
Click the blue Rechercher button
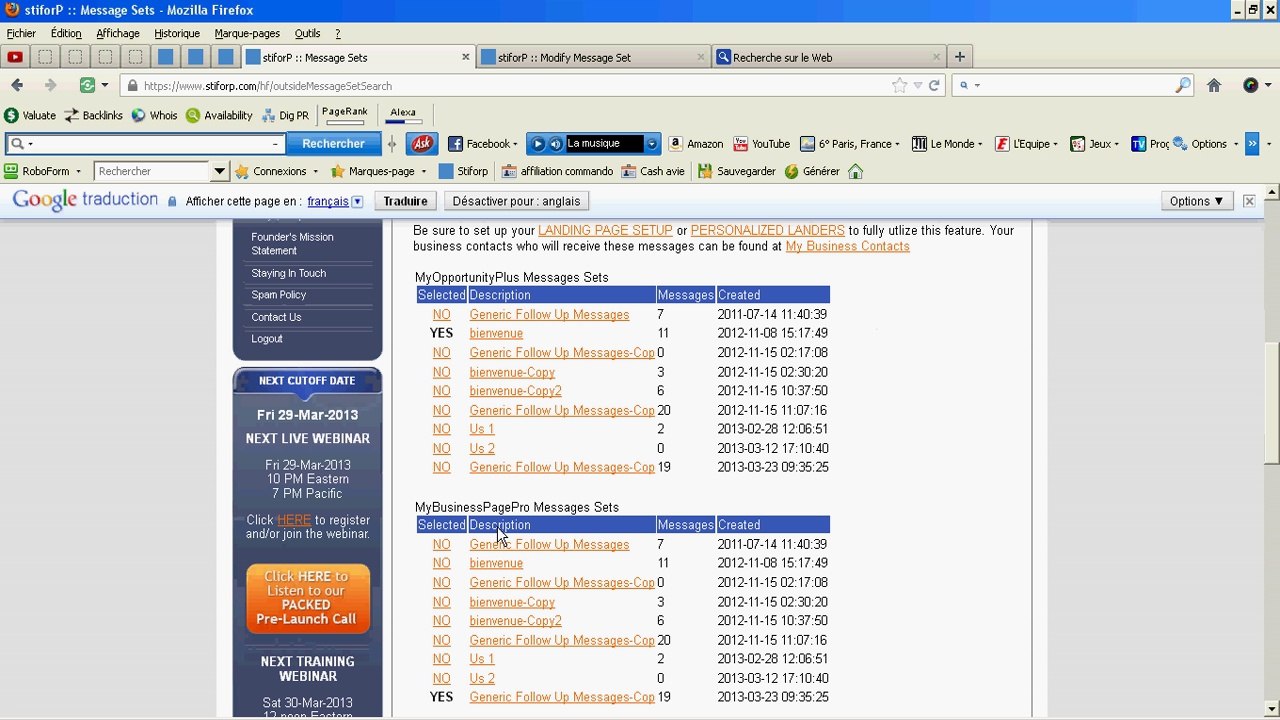tap(333, 144)
